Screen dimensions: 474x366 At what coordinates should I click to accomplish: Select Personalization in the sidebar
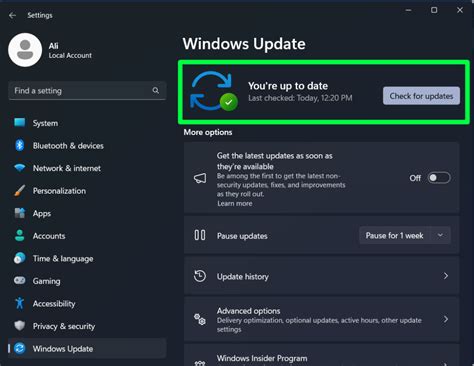tap(87, 191)
